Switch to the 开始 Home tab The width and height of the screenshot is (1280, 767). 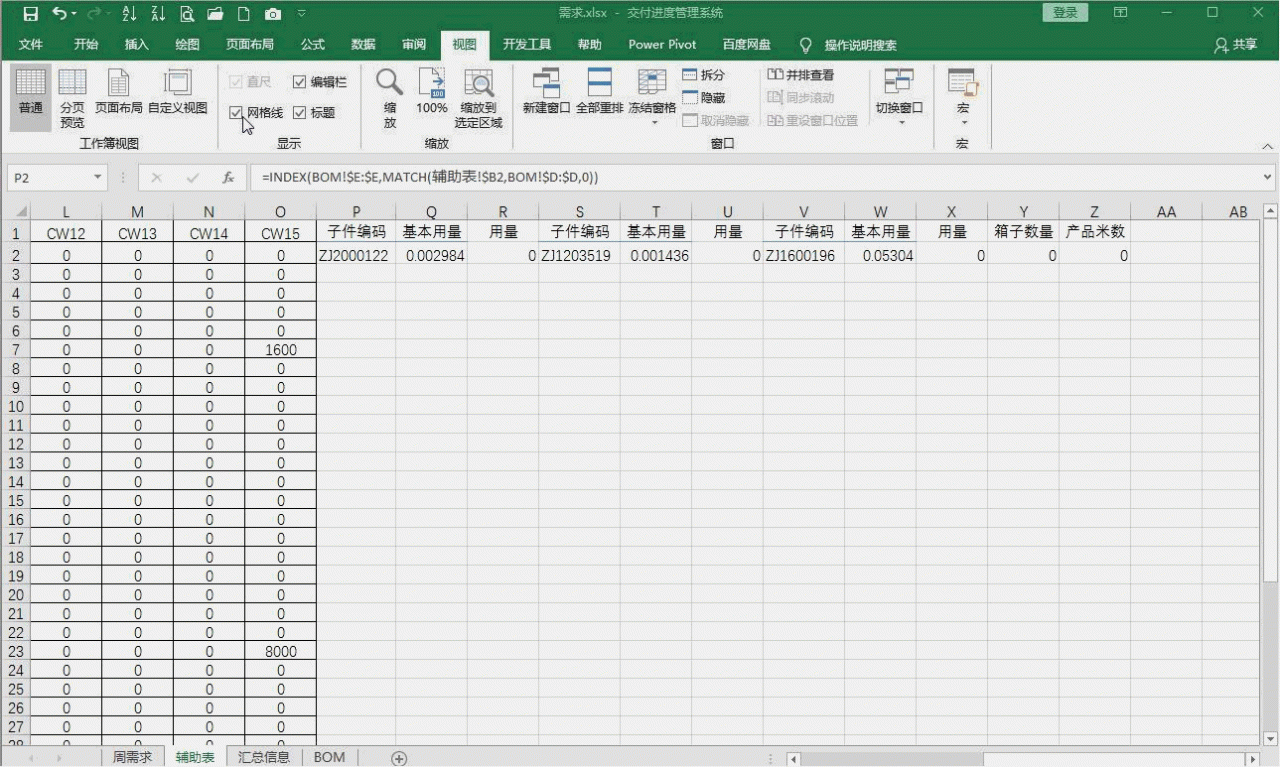tap(86, 45)
